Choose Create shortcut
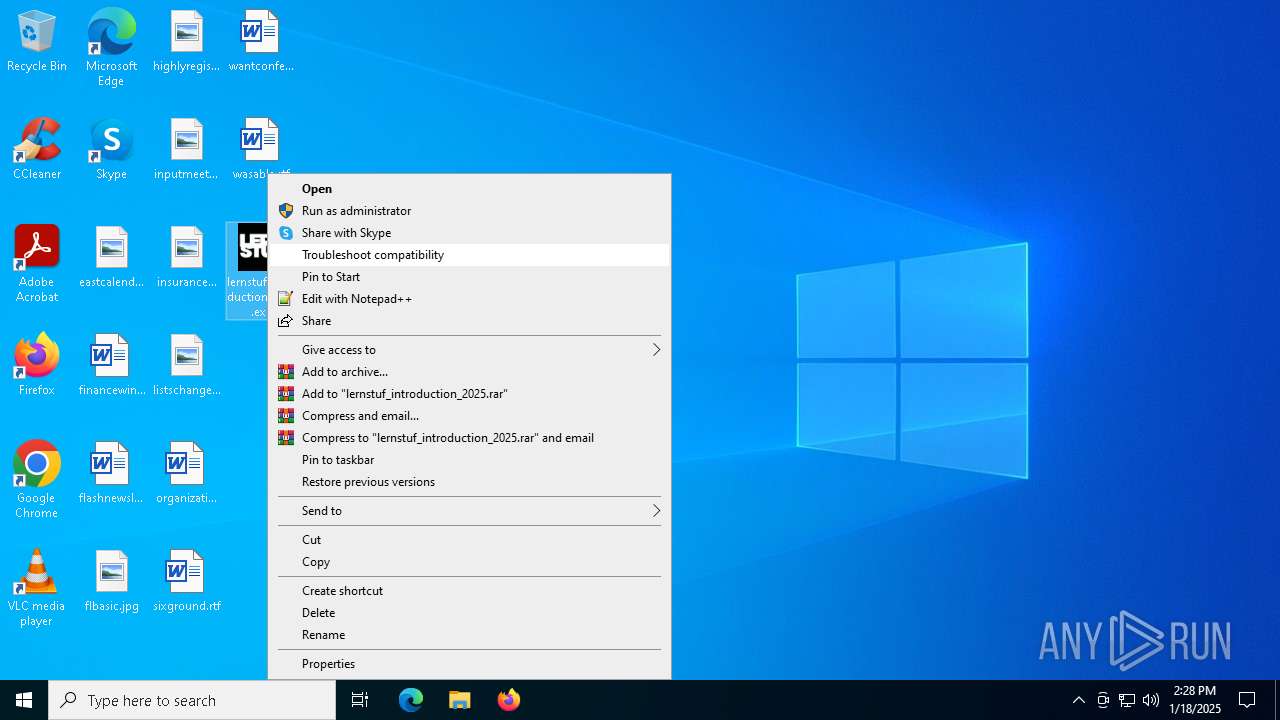This screenshot has height=720, width=1280. [x=469, y=591]
